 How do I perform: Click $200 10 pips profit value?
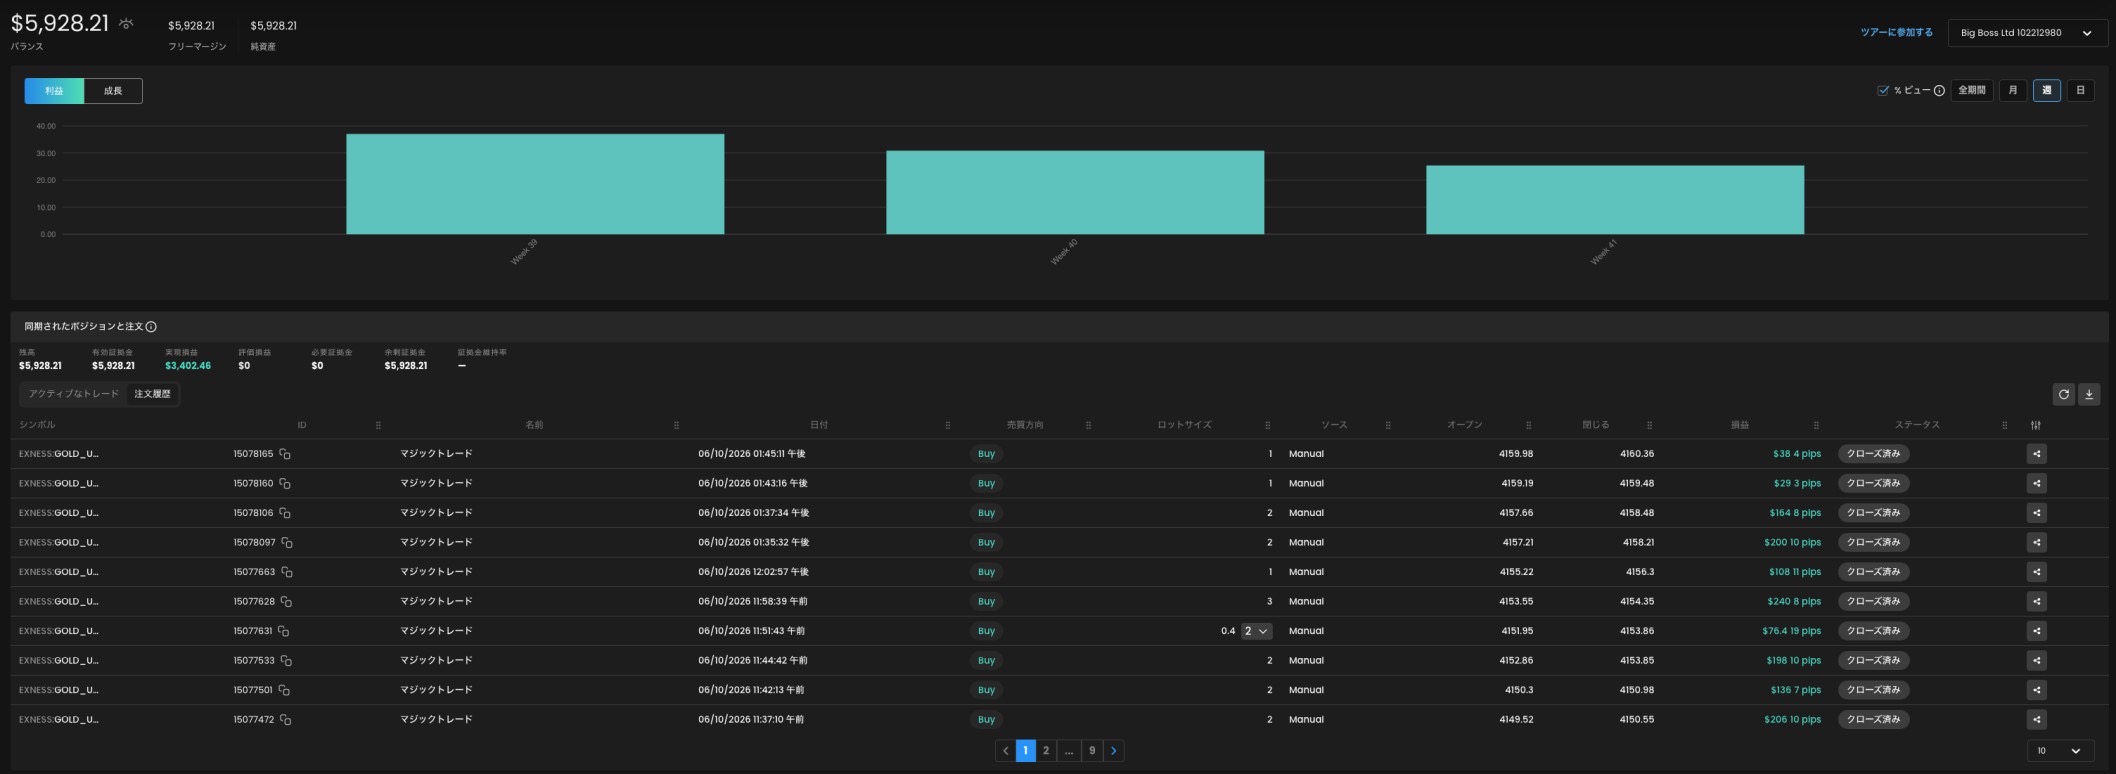(1792, 542)
